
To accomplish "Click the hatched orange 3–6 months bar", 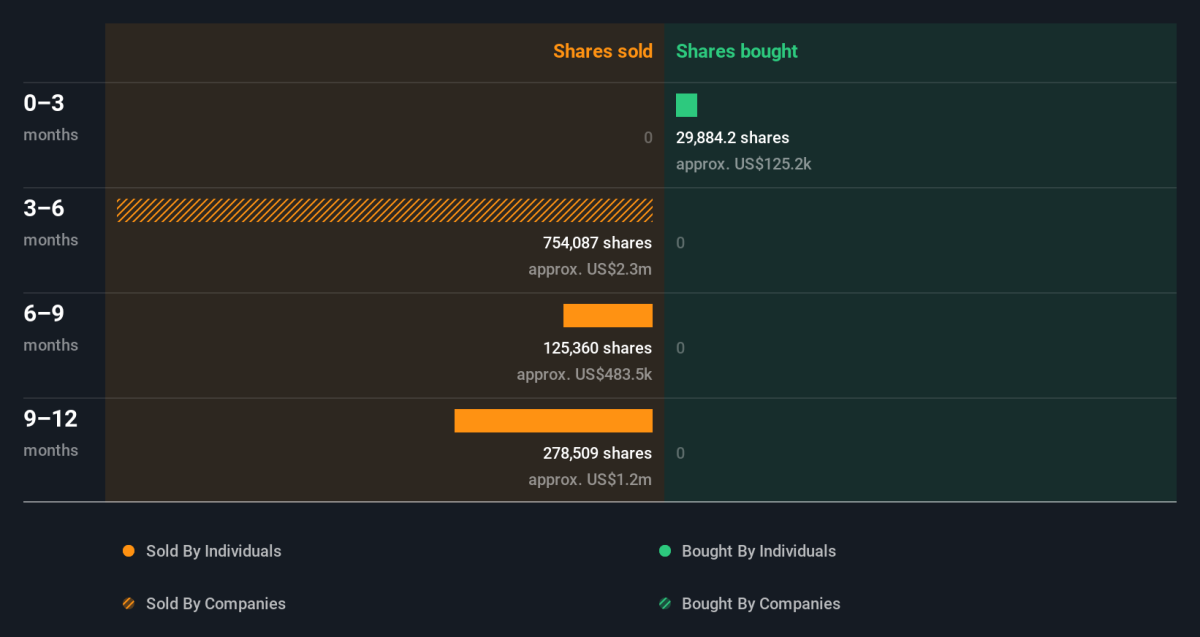I will [384, 210].
